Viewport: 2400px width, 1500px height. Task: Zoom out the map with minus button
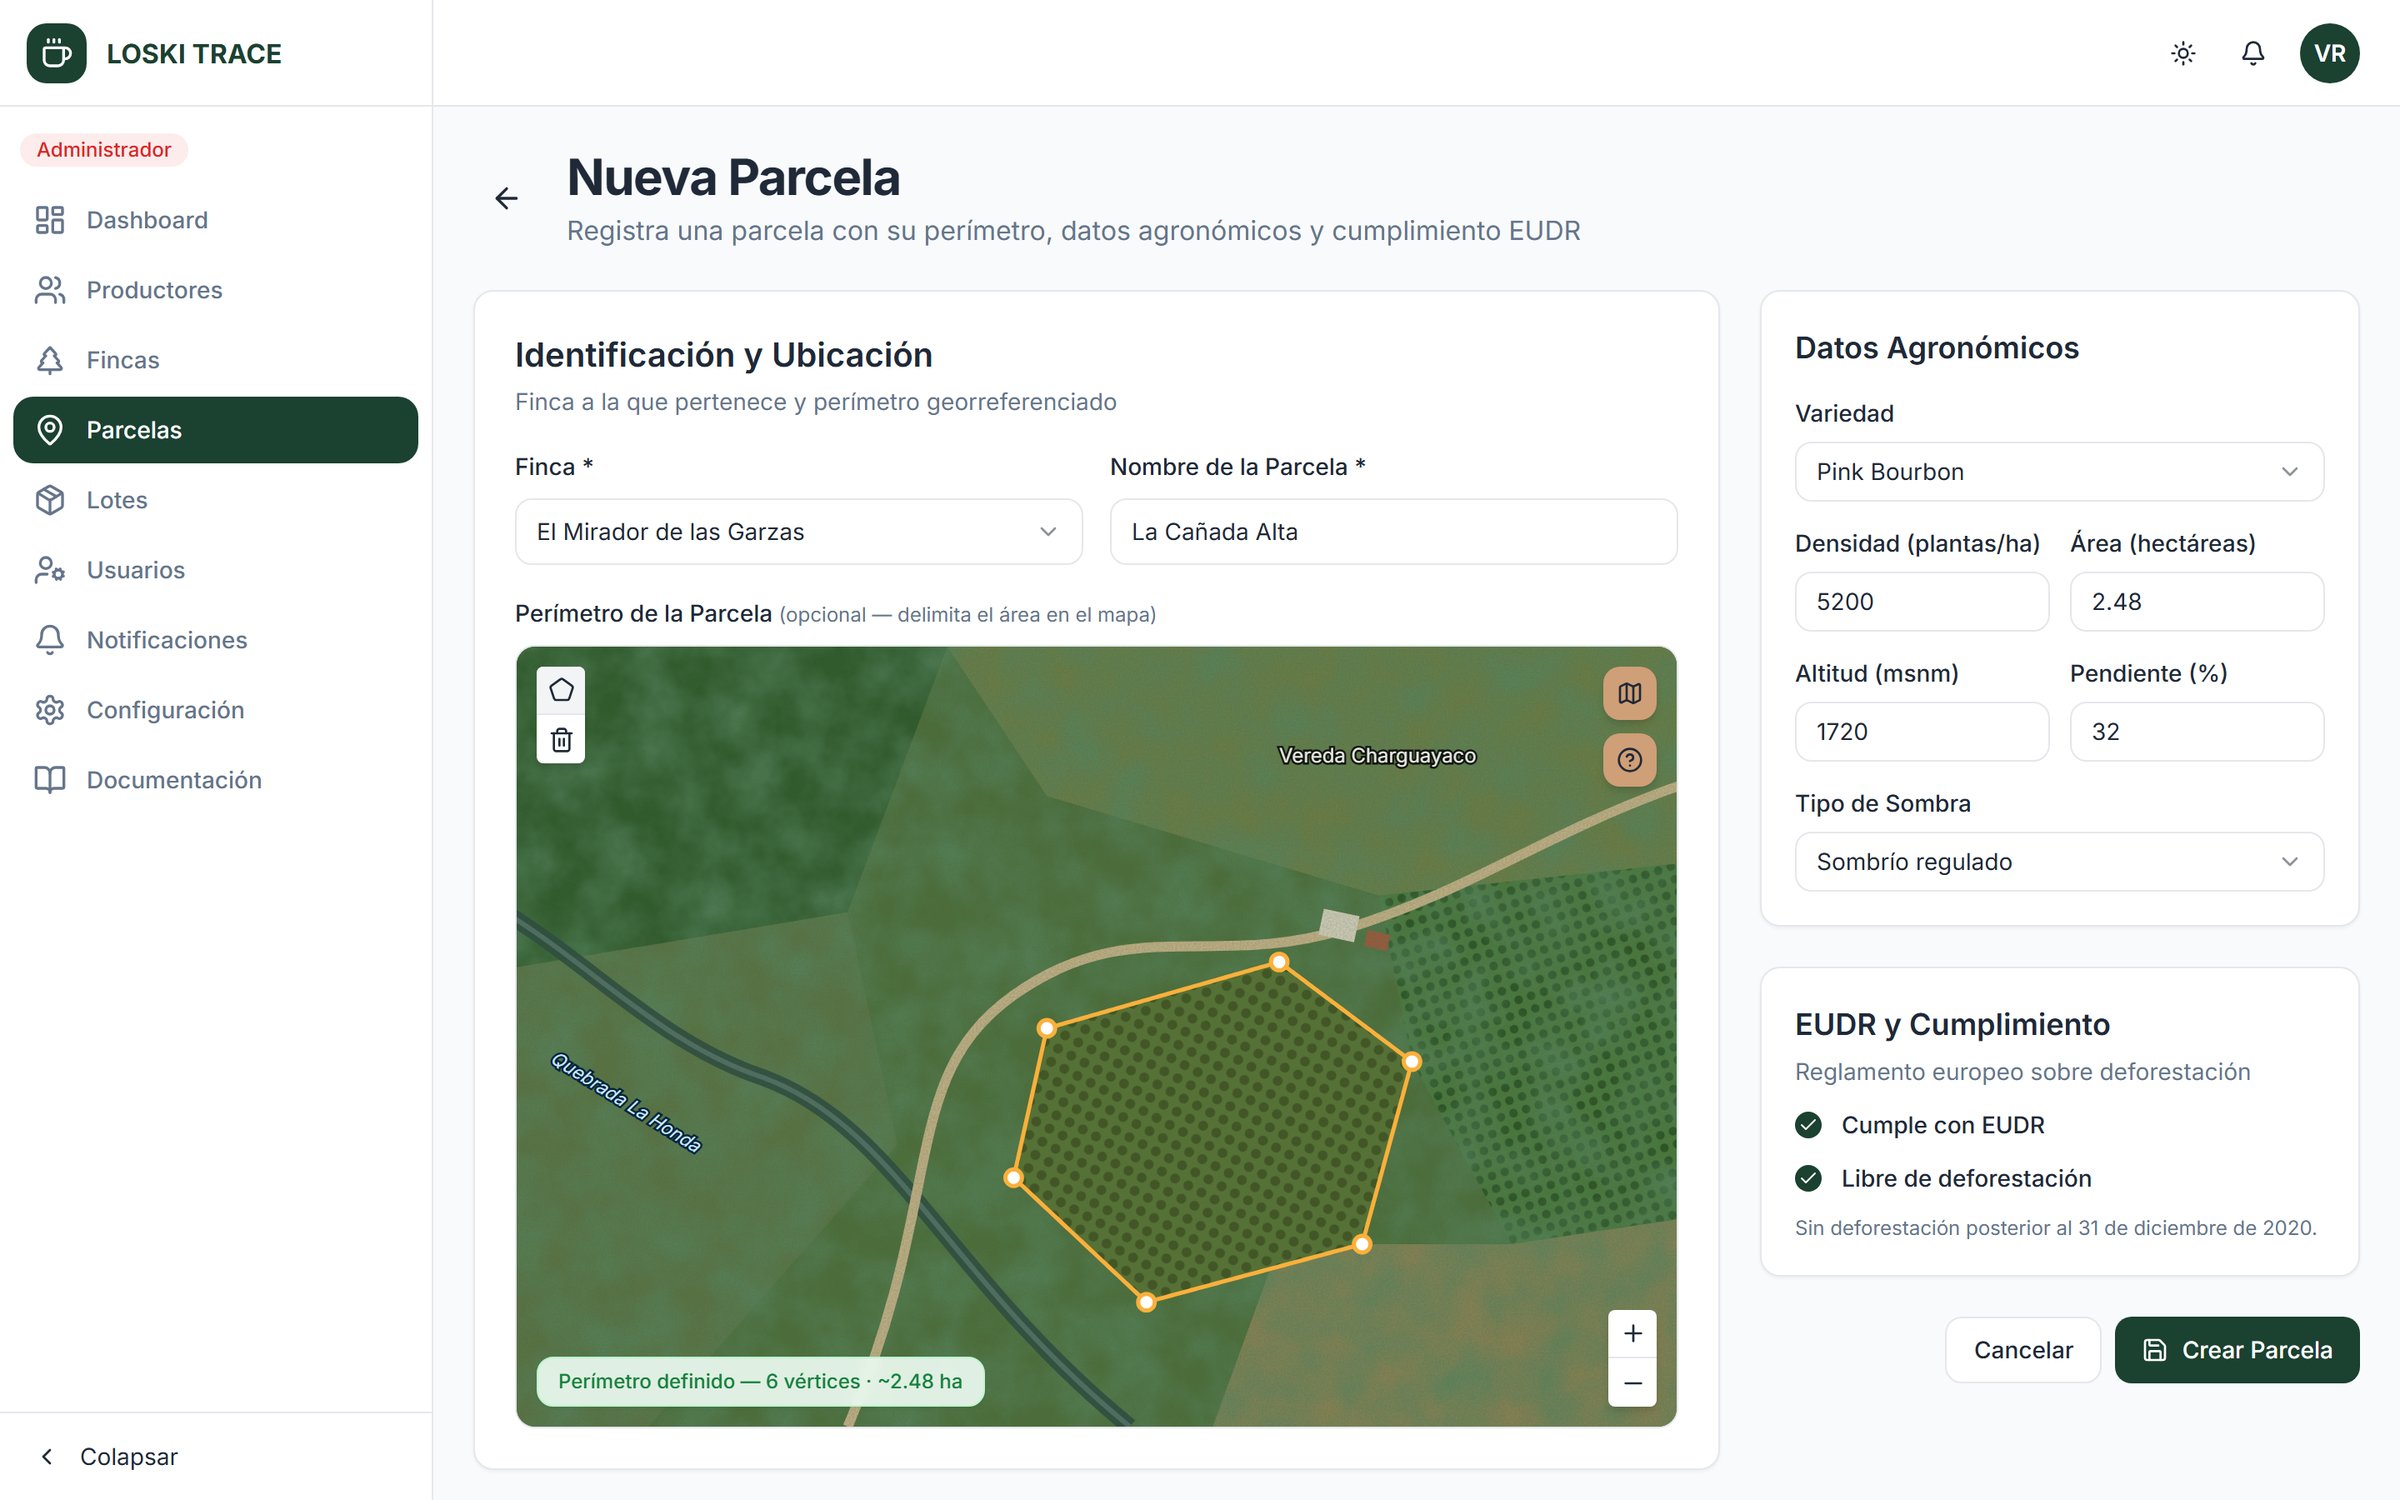1632,1382
